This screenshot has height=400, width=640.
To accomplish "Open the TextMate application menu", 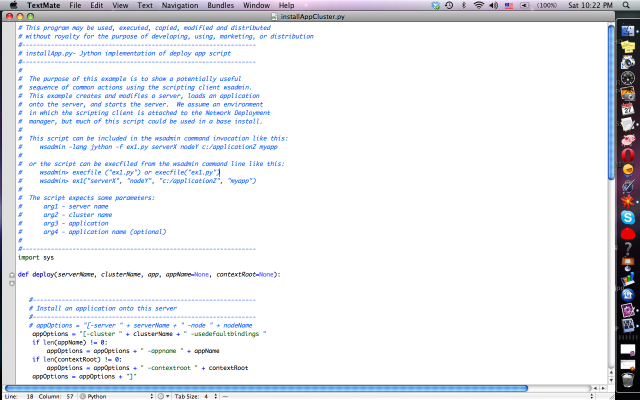I will (x=44, y=5).
